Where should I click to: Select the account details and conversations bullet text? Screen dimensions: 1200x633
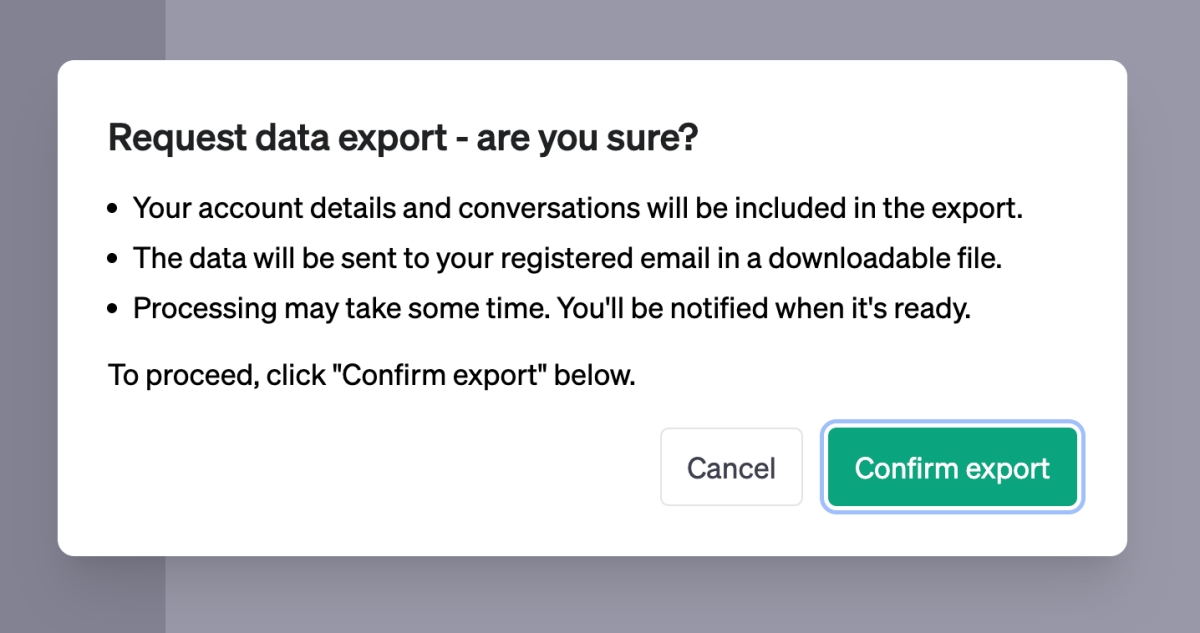click(x=577, y=209)
